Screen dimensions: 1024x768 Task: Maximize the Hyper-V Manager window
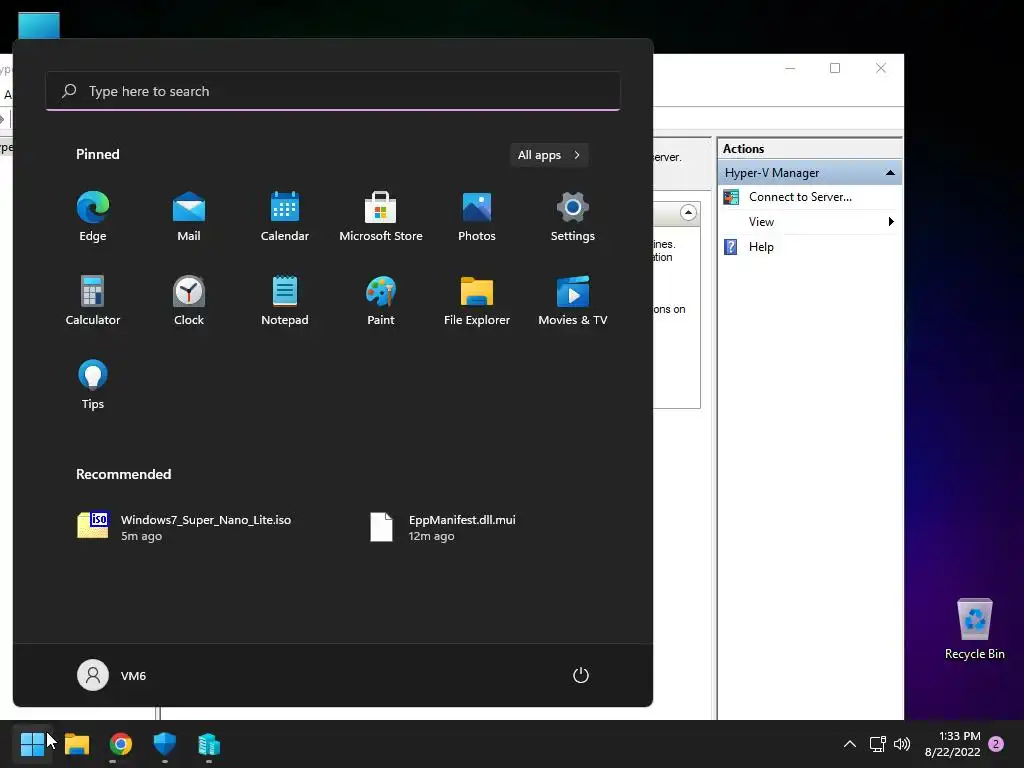tap(835, 68)
